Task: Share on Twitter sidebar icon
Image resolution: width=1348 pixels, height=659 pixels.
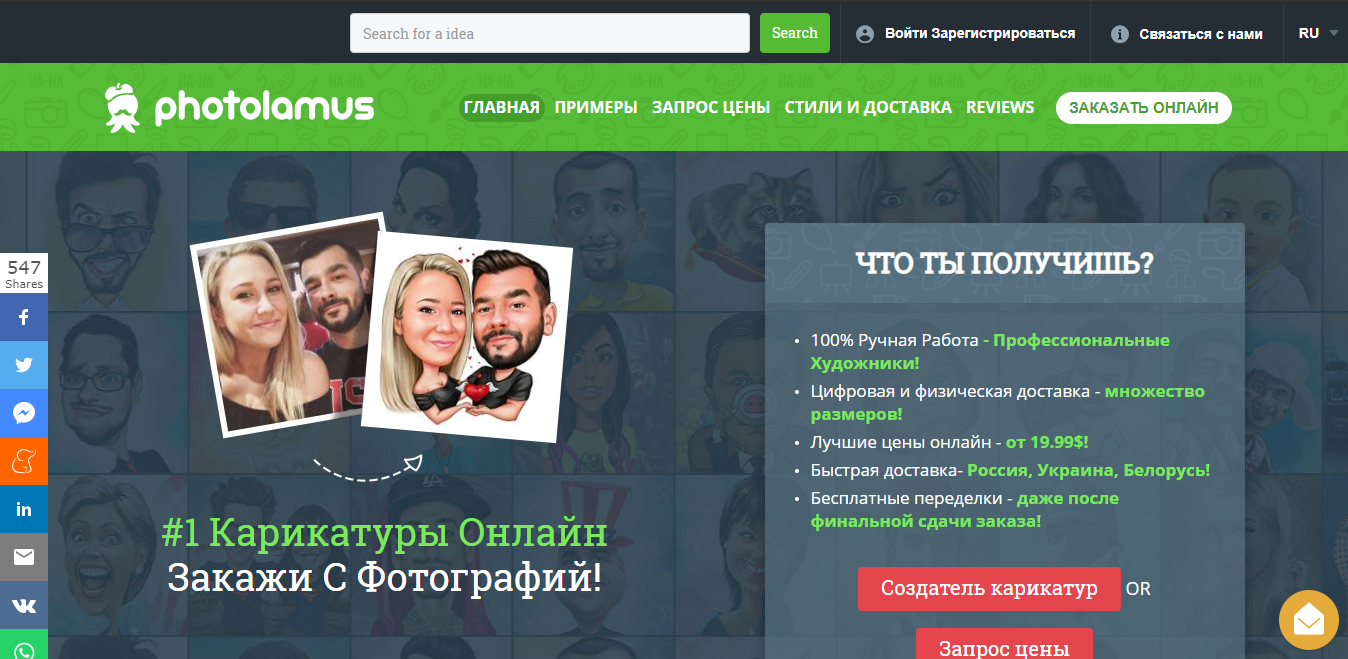Action: (x=24, y=365)
